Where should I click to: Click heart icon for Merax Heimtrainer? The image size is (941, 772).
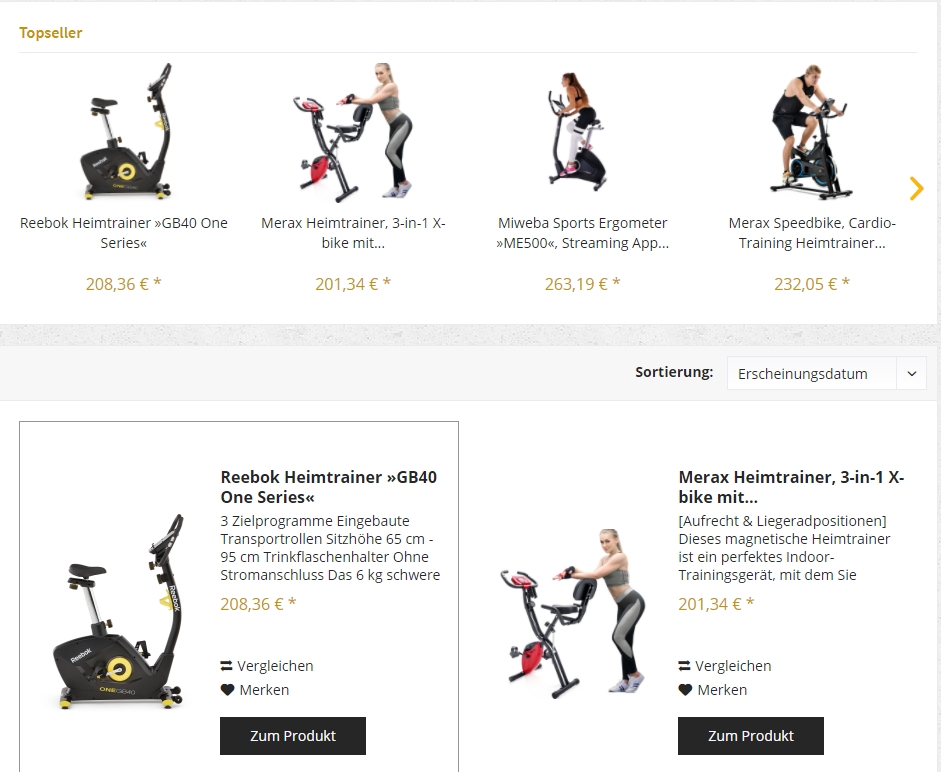pyautogui.click(x=685, y=690)
